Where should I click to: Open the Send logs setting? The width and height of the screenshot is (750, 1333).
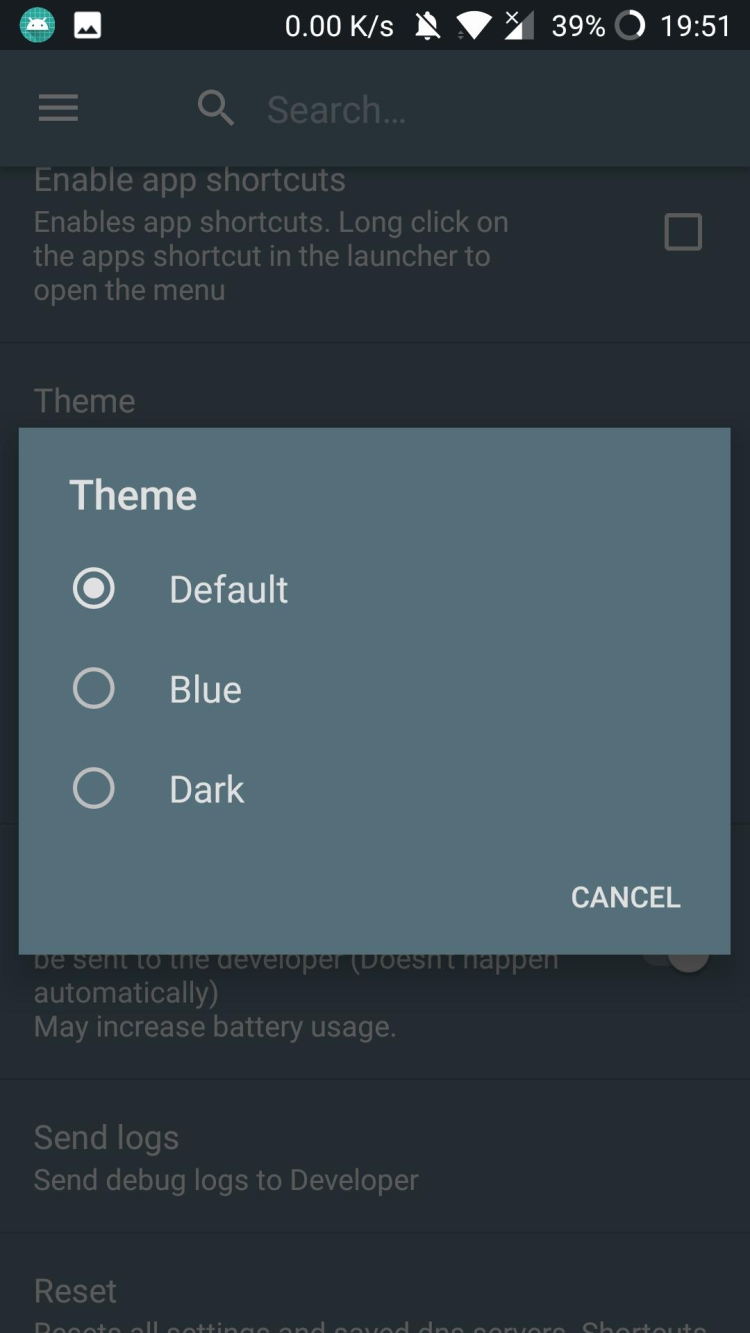point(226,1158)
